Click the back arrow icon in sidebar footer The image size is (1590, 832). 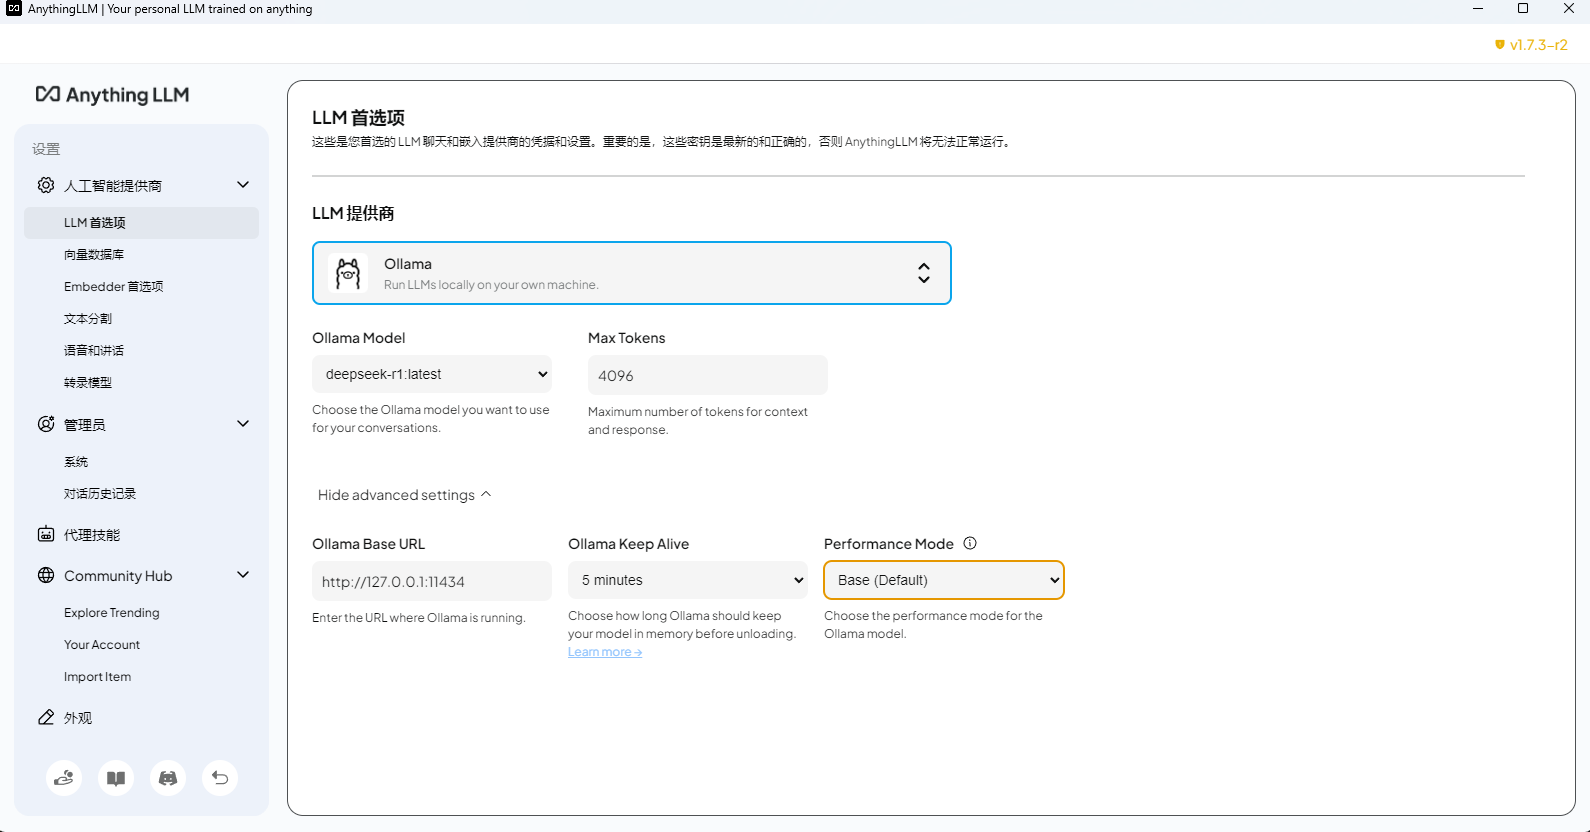220,778
